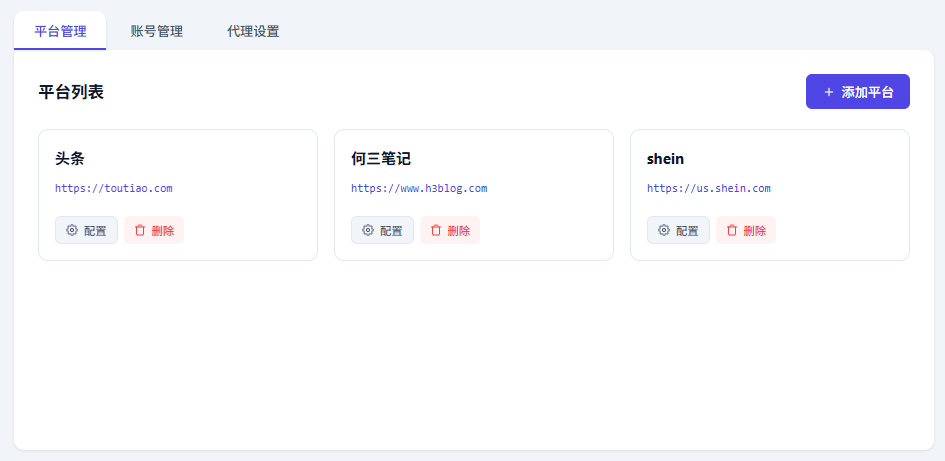Select the shein platform title
This screenshot has width=945, height=461.
click(666, 159)
